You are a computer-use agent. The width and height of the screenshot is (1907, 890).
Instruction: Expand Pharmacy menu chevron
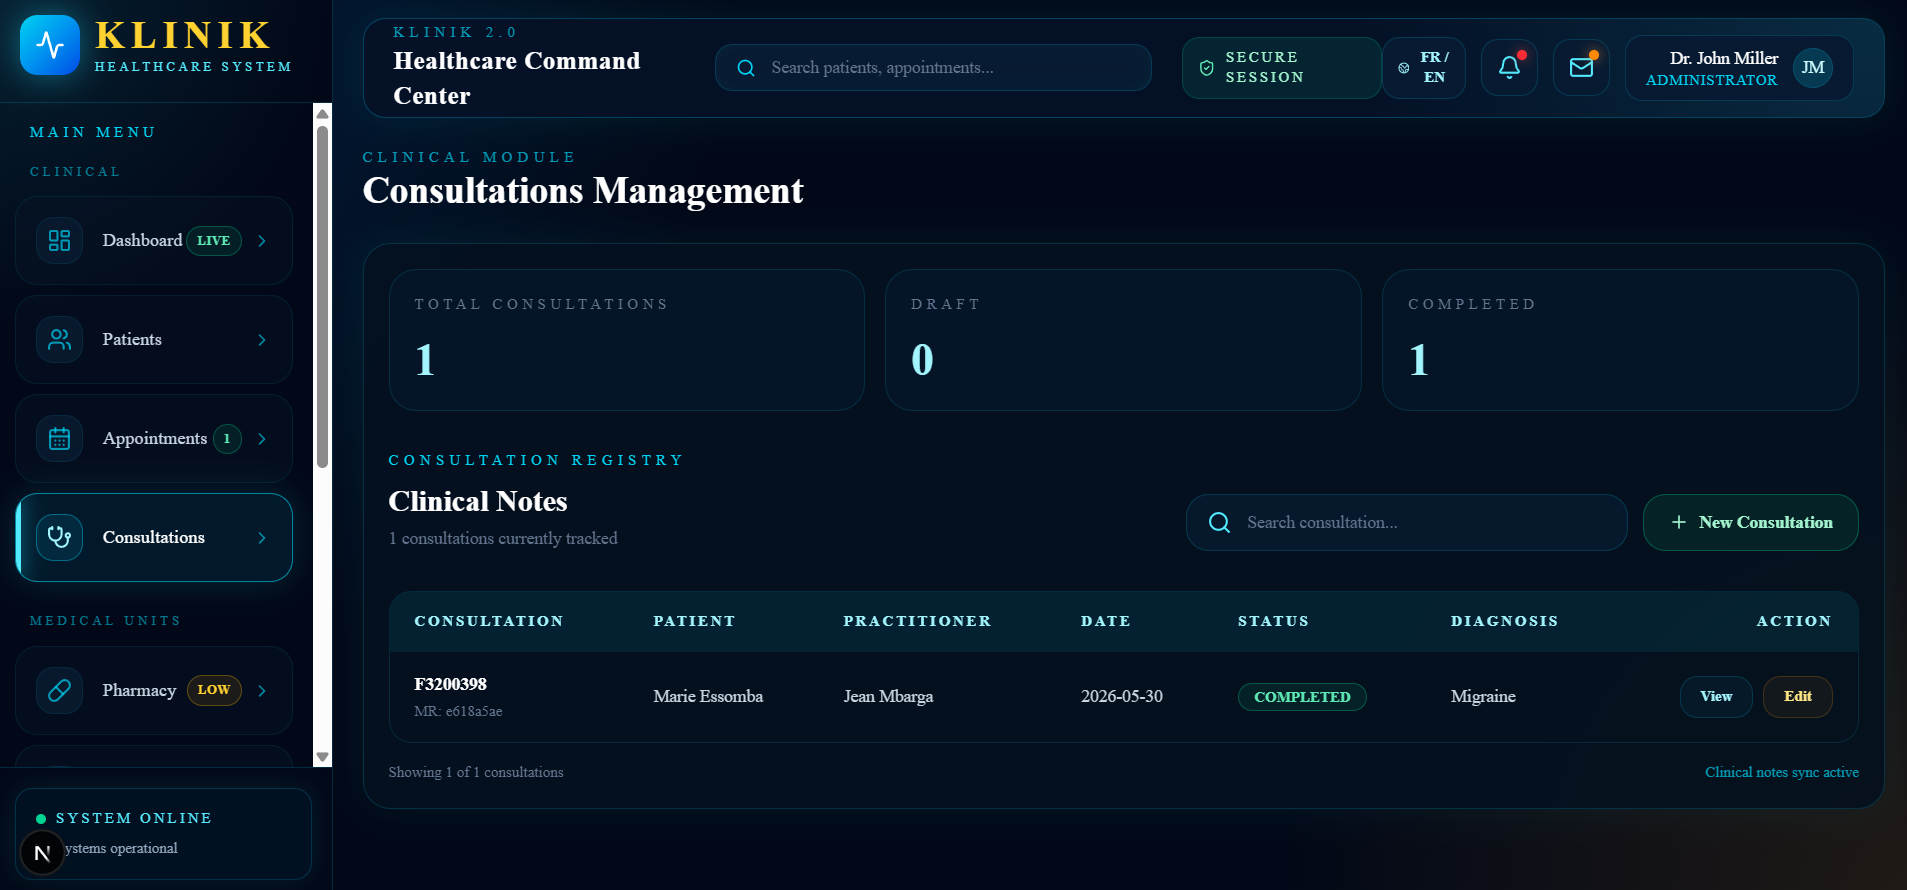[262, 691]
